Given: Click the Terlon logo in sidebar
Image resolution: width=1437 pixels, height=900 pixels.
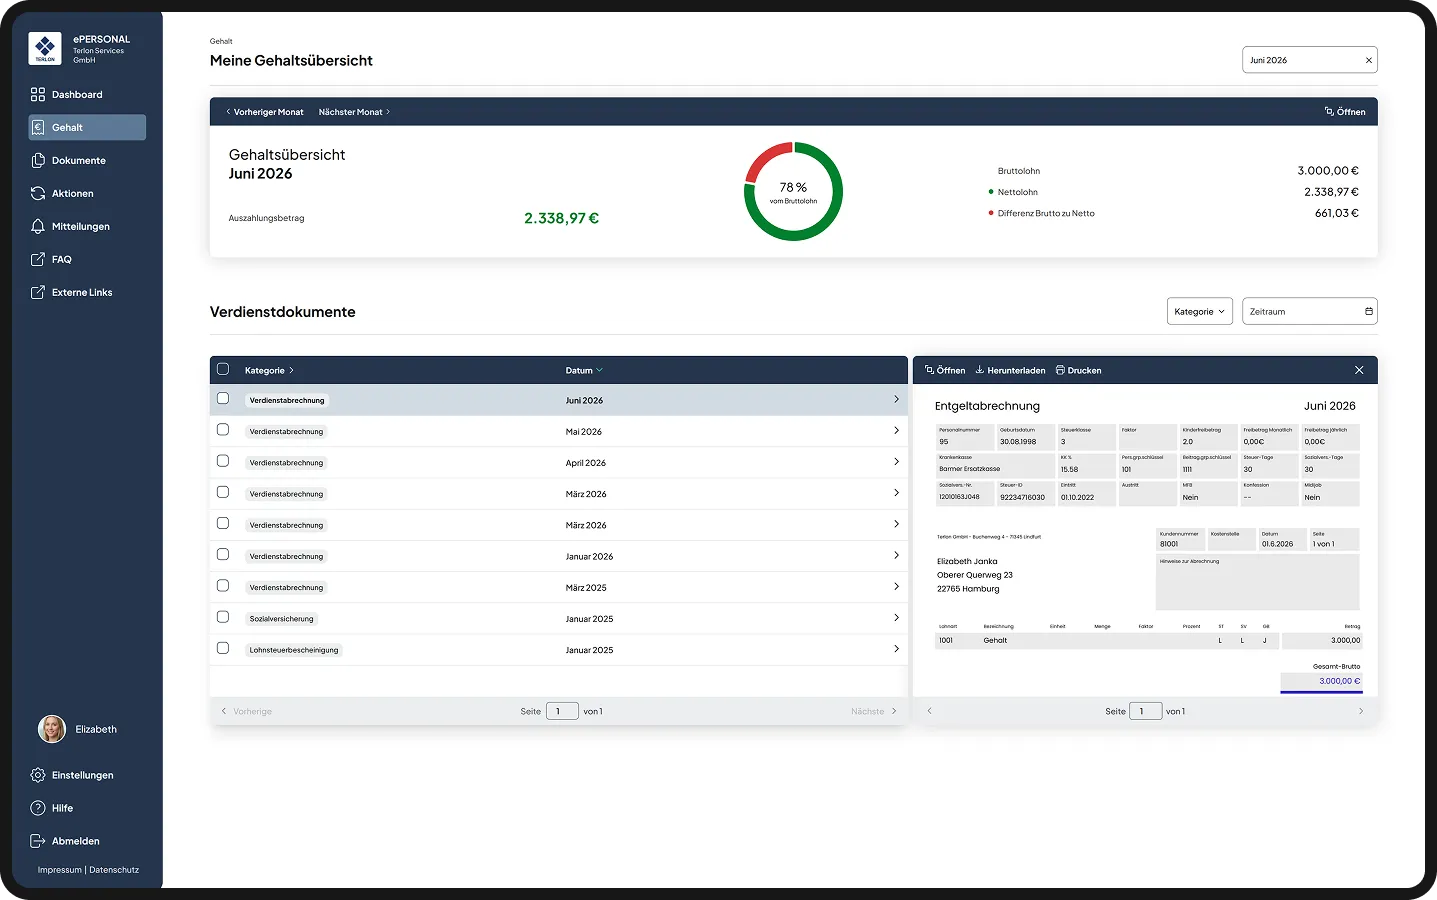Looking at the screenshot, I should pos(45,48).
